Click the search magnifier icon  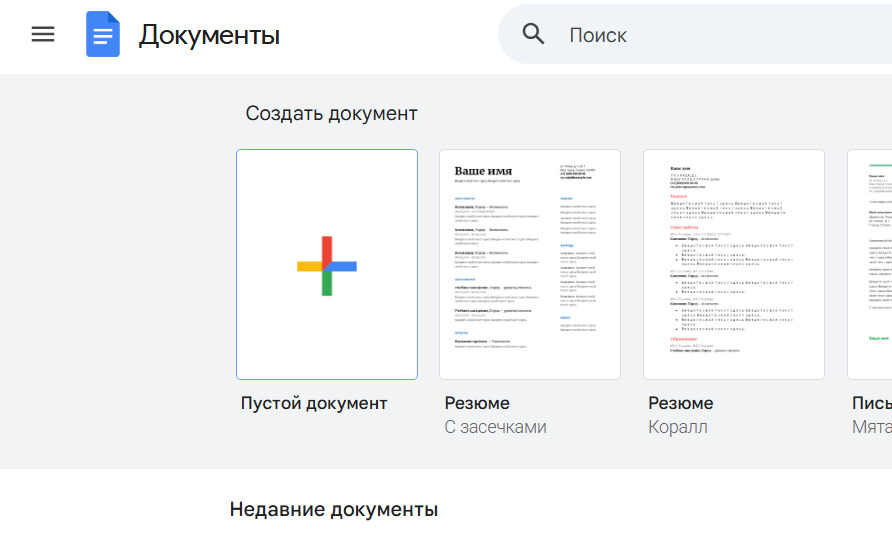534,34
